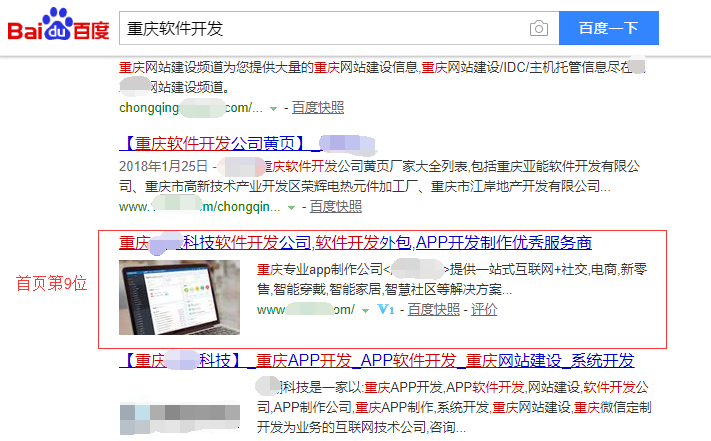This screenshot has height=441, width=711.
Task: Click the 评价 link
Action: (484, 310)
